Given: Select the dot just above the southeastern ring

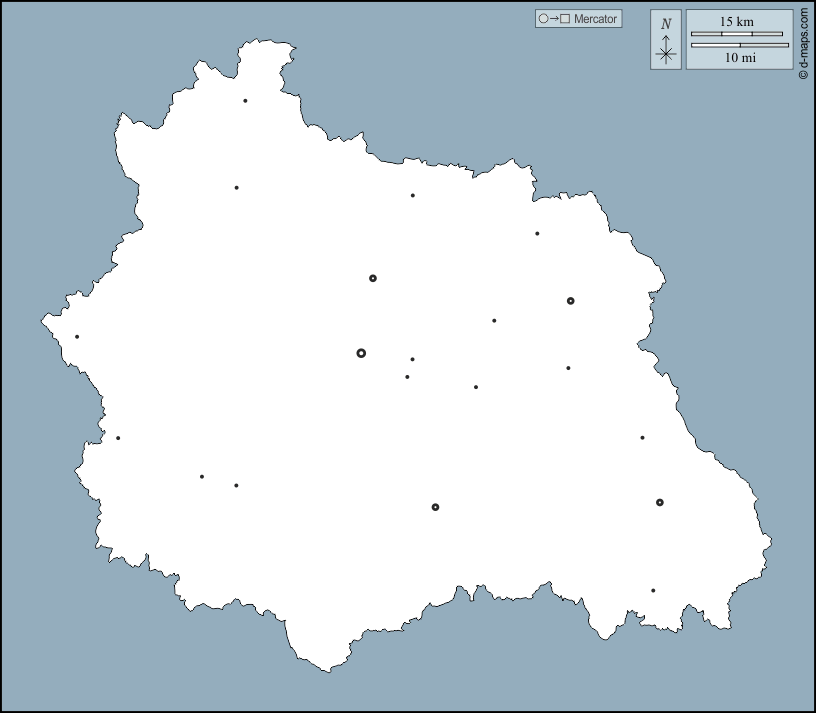Looking at the screenshot, I should coord(642,438).
